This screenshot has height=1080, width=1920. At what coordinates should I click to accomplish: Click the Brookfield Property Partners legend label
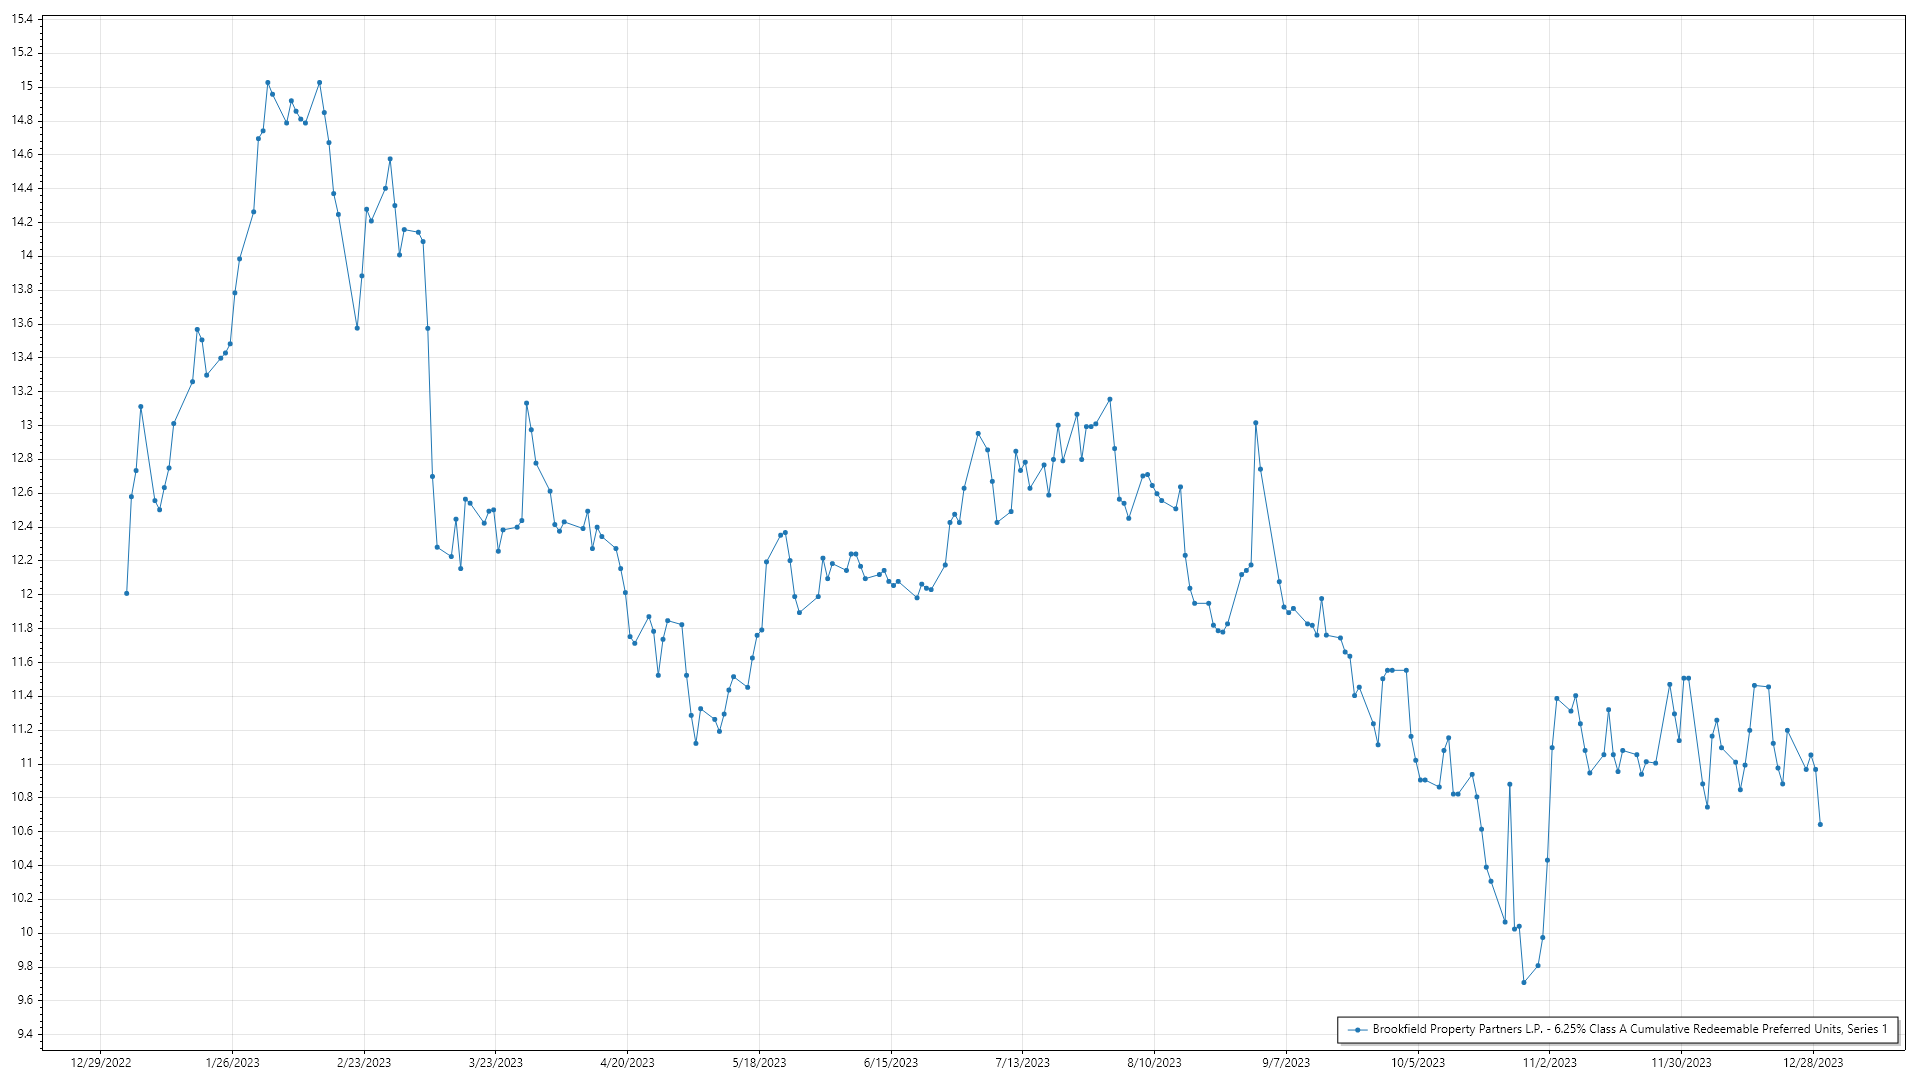pyautogui.click(x=1629, y=1029)
